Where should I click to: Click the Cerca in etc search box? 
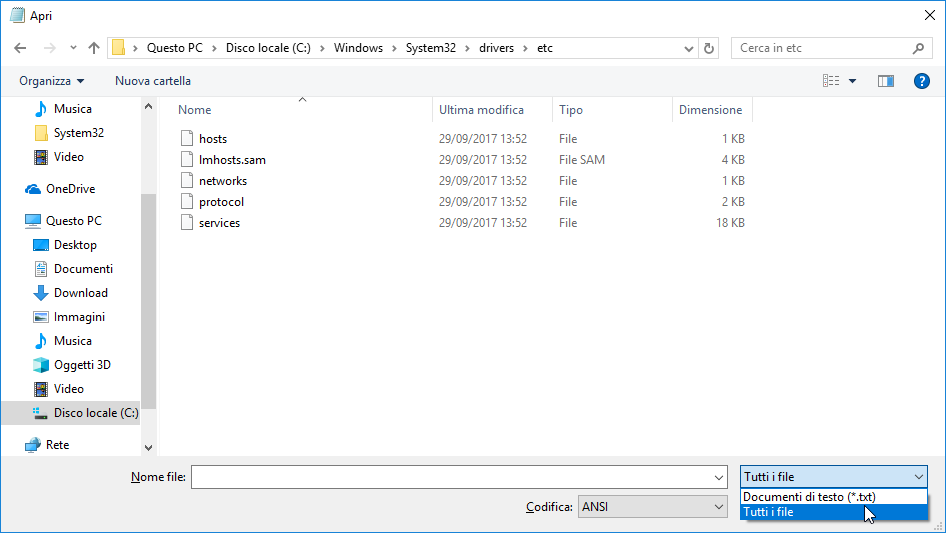[x=820, y=48]
